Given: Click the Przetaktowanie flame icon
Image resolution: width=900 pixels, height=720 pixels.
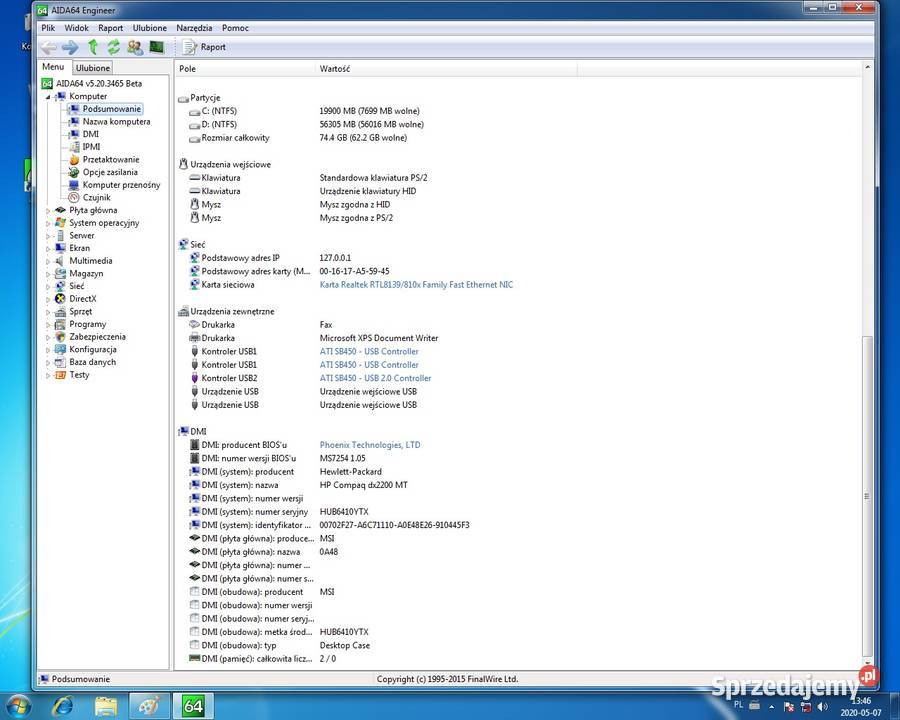Looking at the screenshot, I should tap(74, 160).
